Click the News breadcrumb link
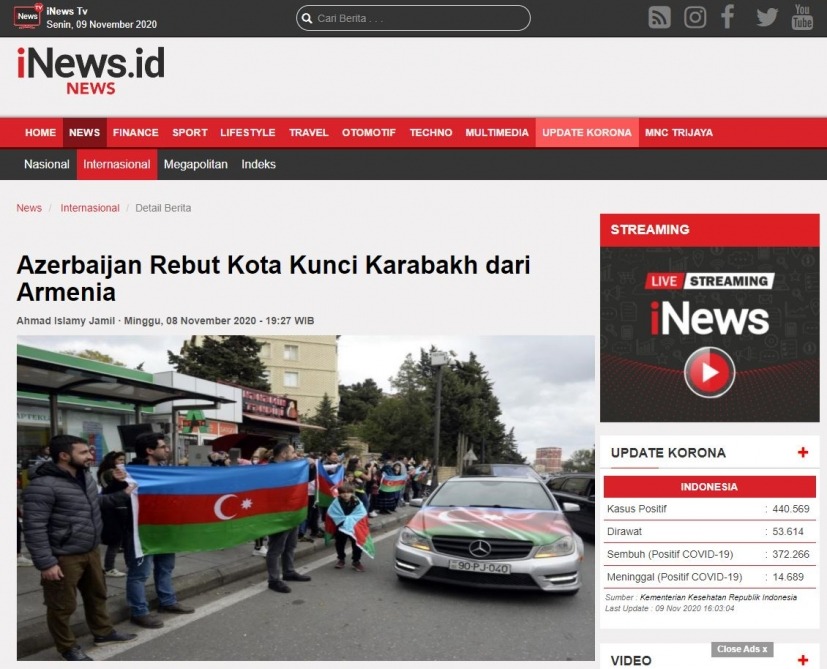 coord(29,208)
